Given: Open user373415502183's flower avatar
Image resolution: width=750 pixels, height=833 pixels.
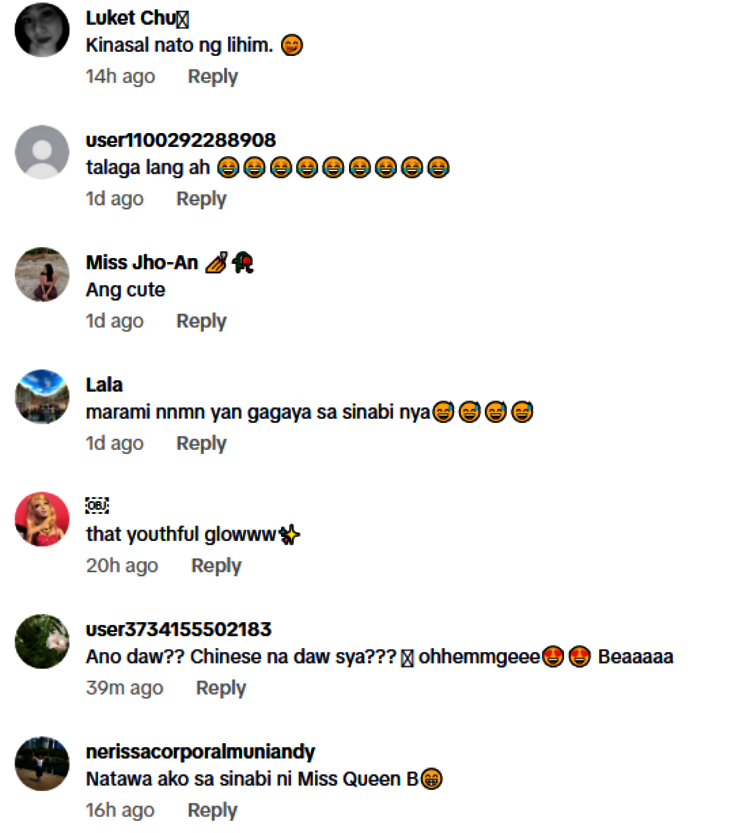Looking at the screenshot, I should (x=42, y=641).
